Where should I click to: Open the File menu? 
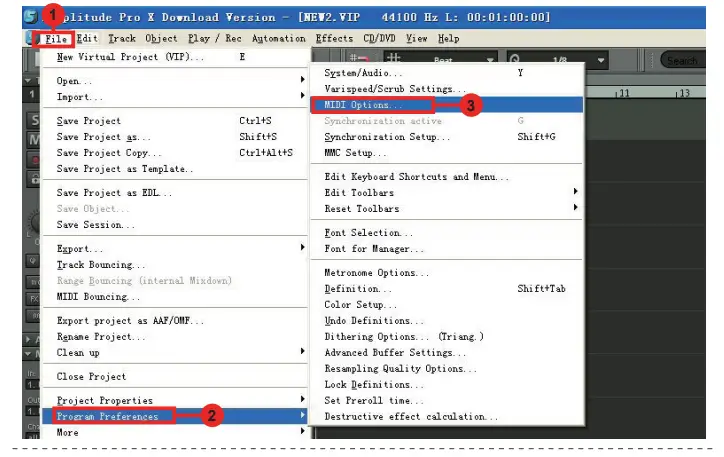(55, 39)
